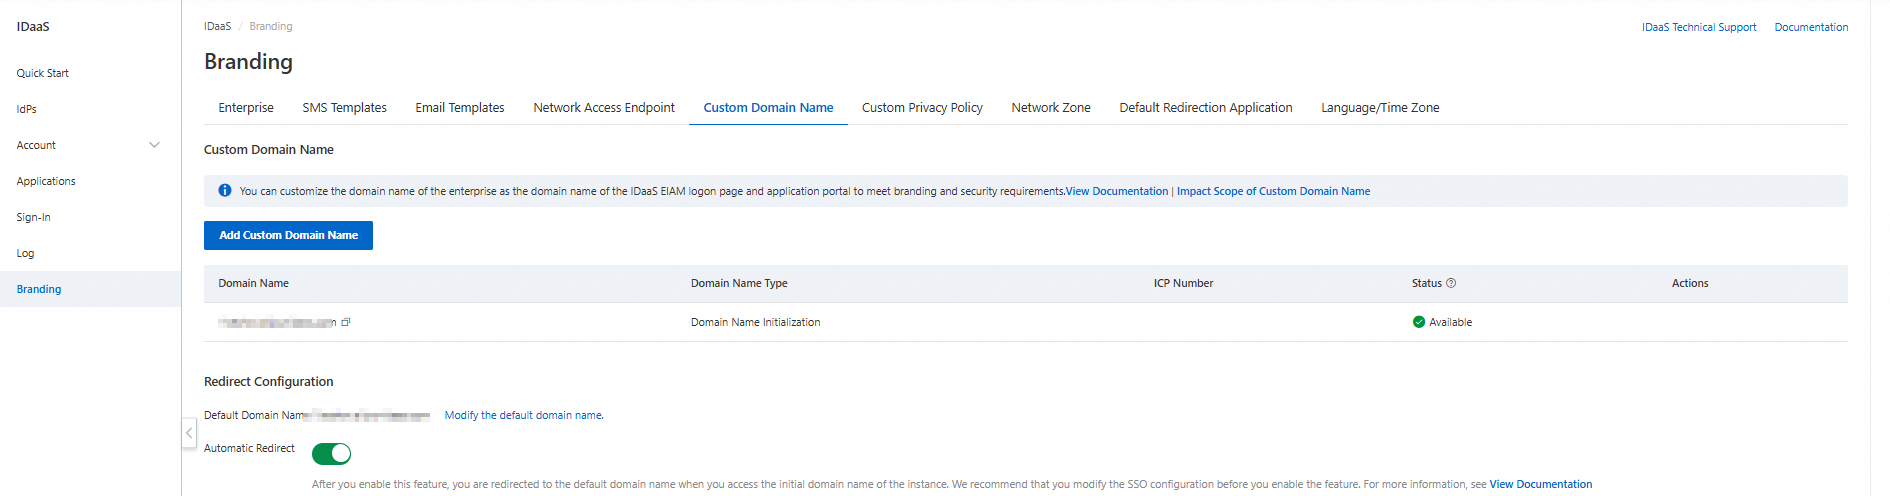The height and width of the screenshot is (496, 1890).
Task: Expand the Account menu chevron
Action: 154,145
